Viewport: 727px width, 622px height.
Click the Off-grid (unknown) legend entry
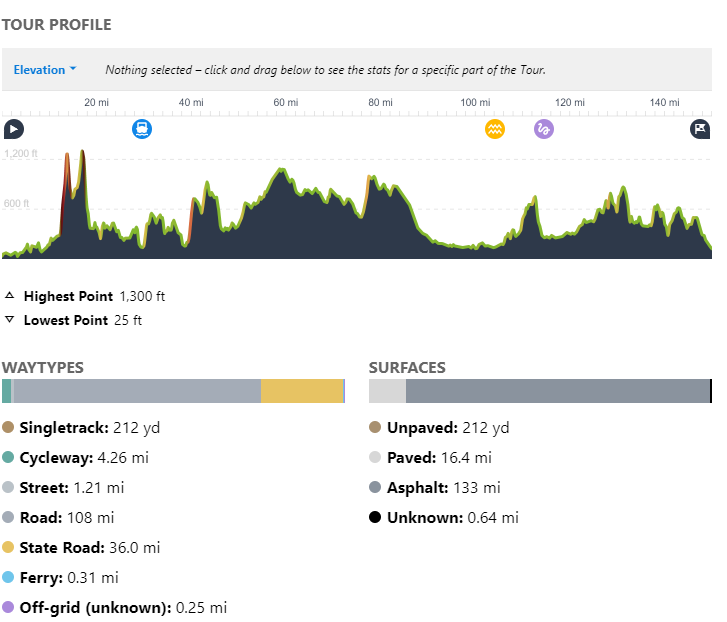(114, 607)
